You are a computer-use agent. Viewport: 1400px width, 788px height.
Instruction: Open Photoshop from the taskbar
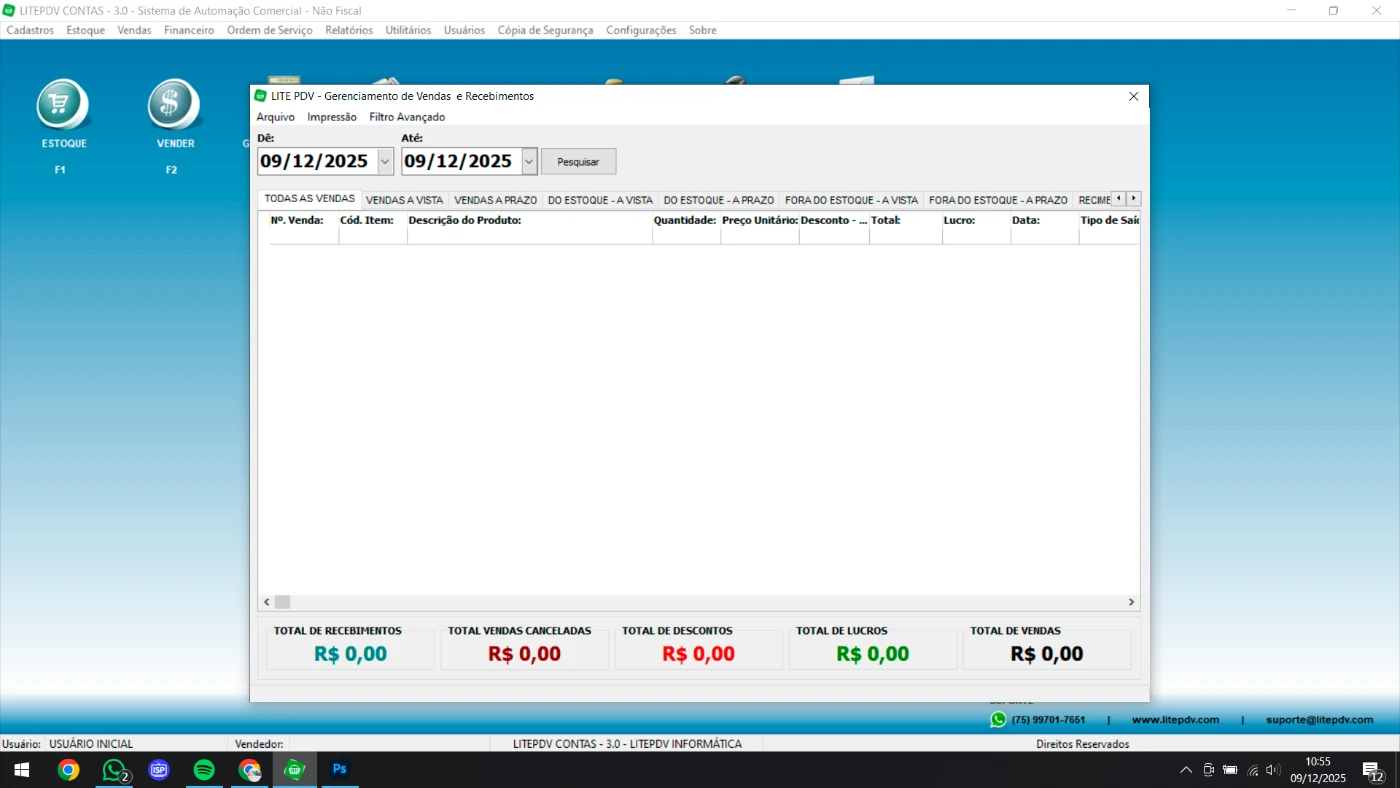[340, 770]
